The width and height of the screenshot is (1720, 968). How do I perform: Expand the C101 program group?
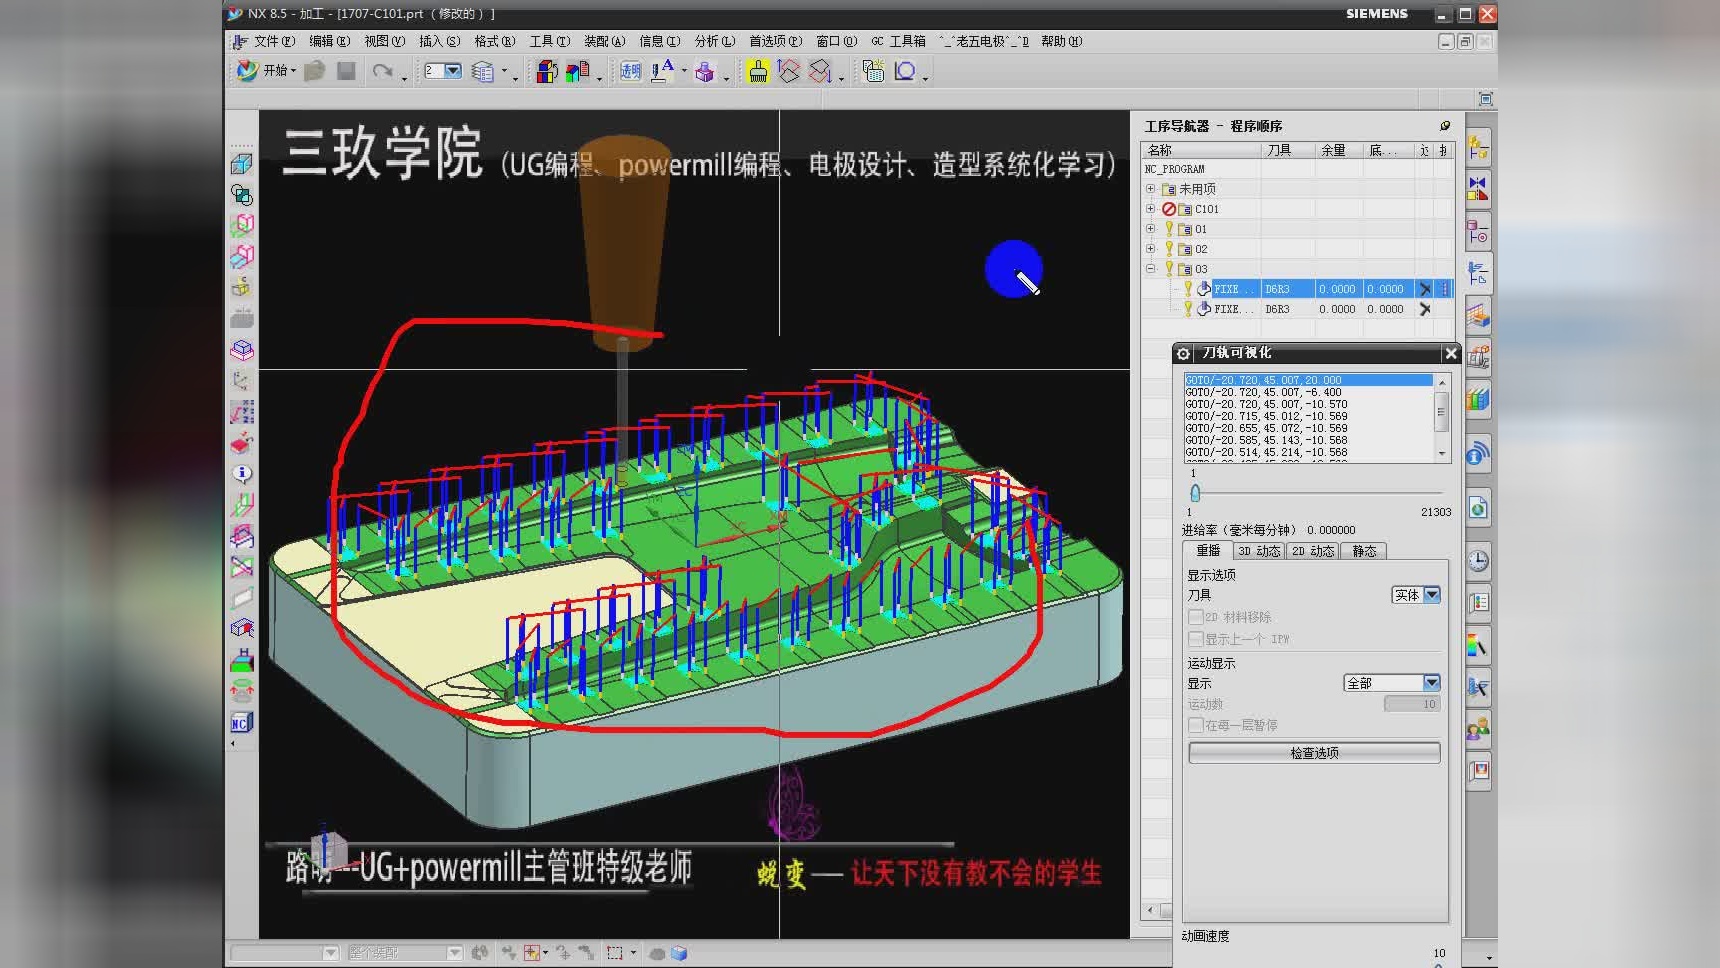[x=1150, y=209]
